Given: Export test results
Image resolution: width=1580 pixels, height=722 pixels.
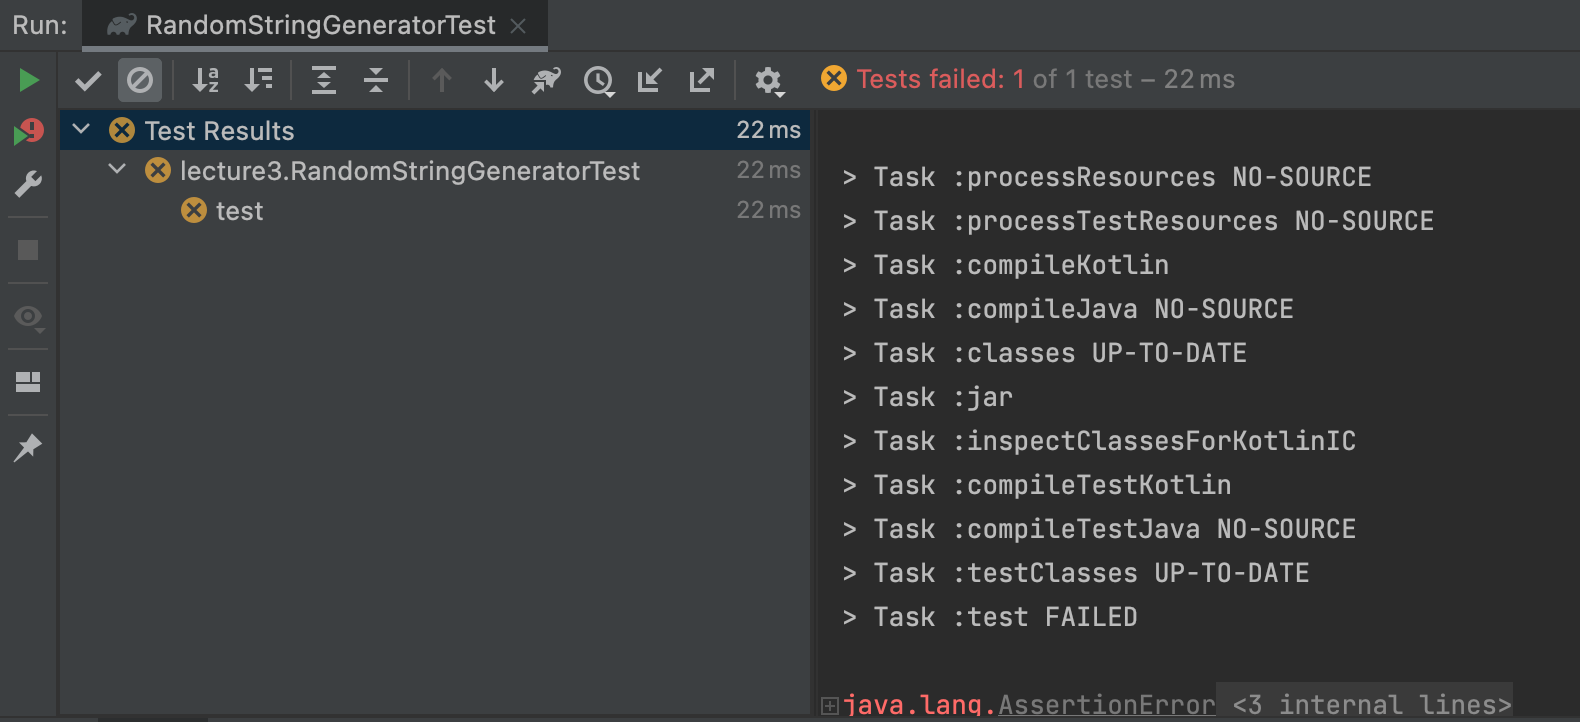Looking at the screenshot, I should 702,80.
